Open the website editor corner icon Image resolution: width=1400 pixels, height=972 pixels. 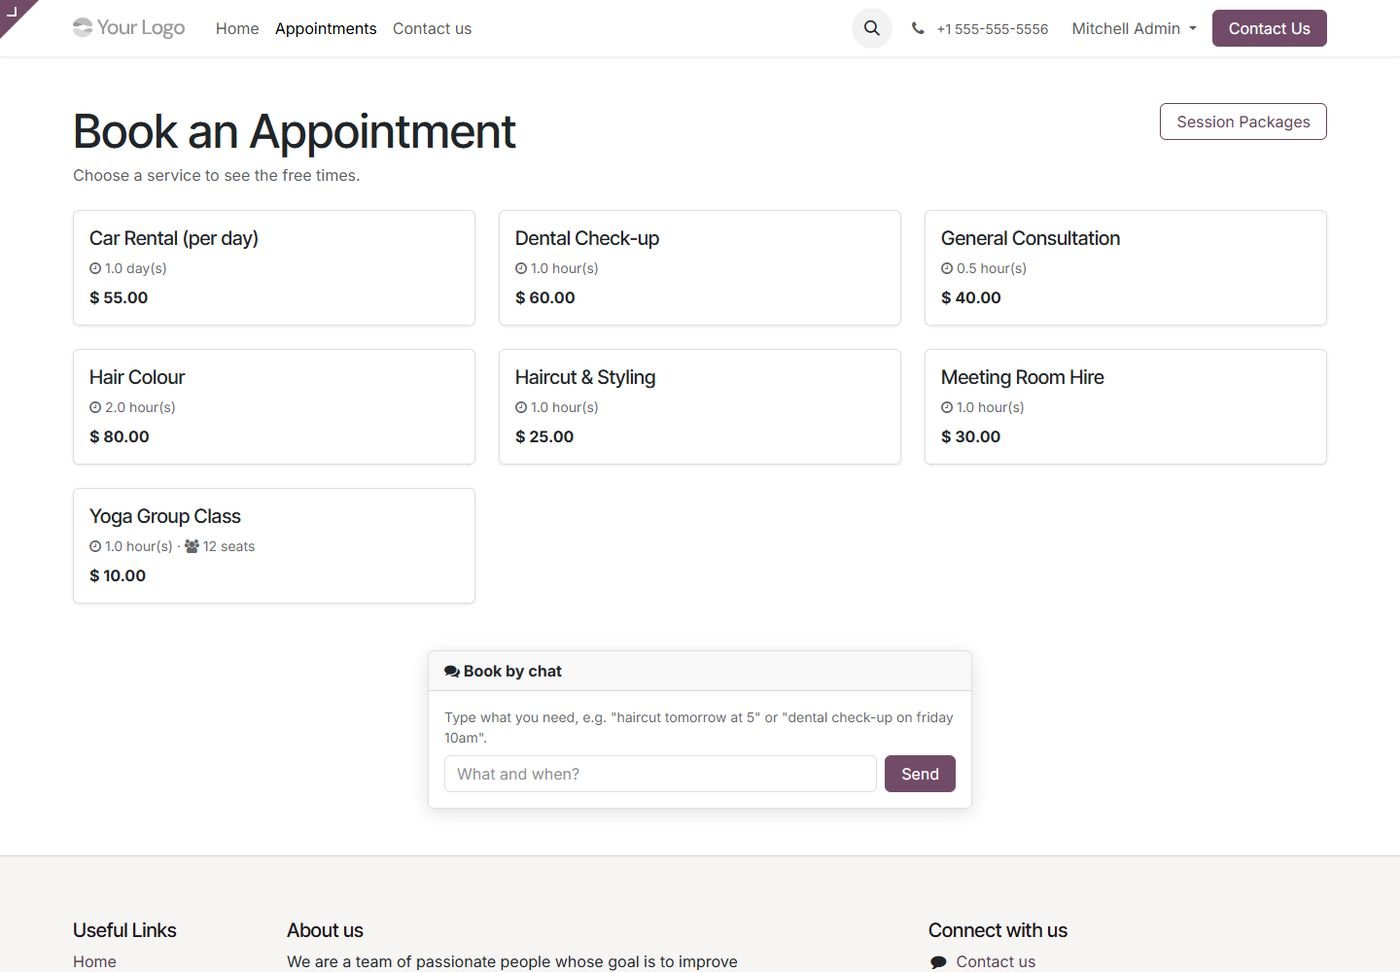pyautogui.click(x=14, y=12)
